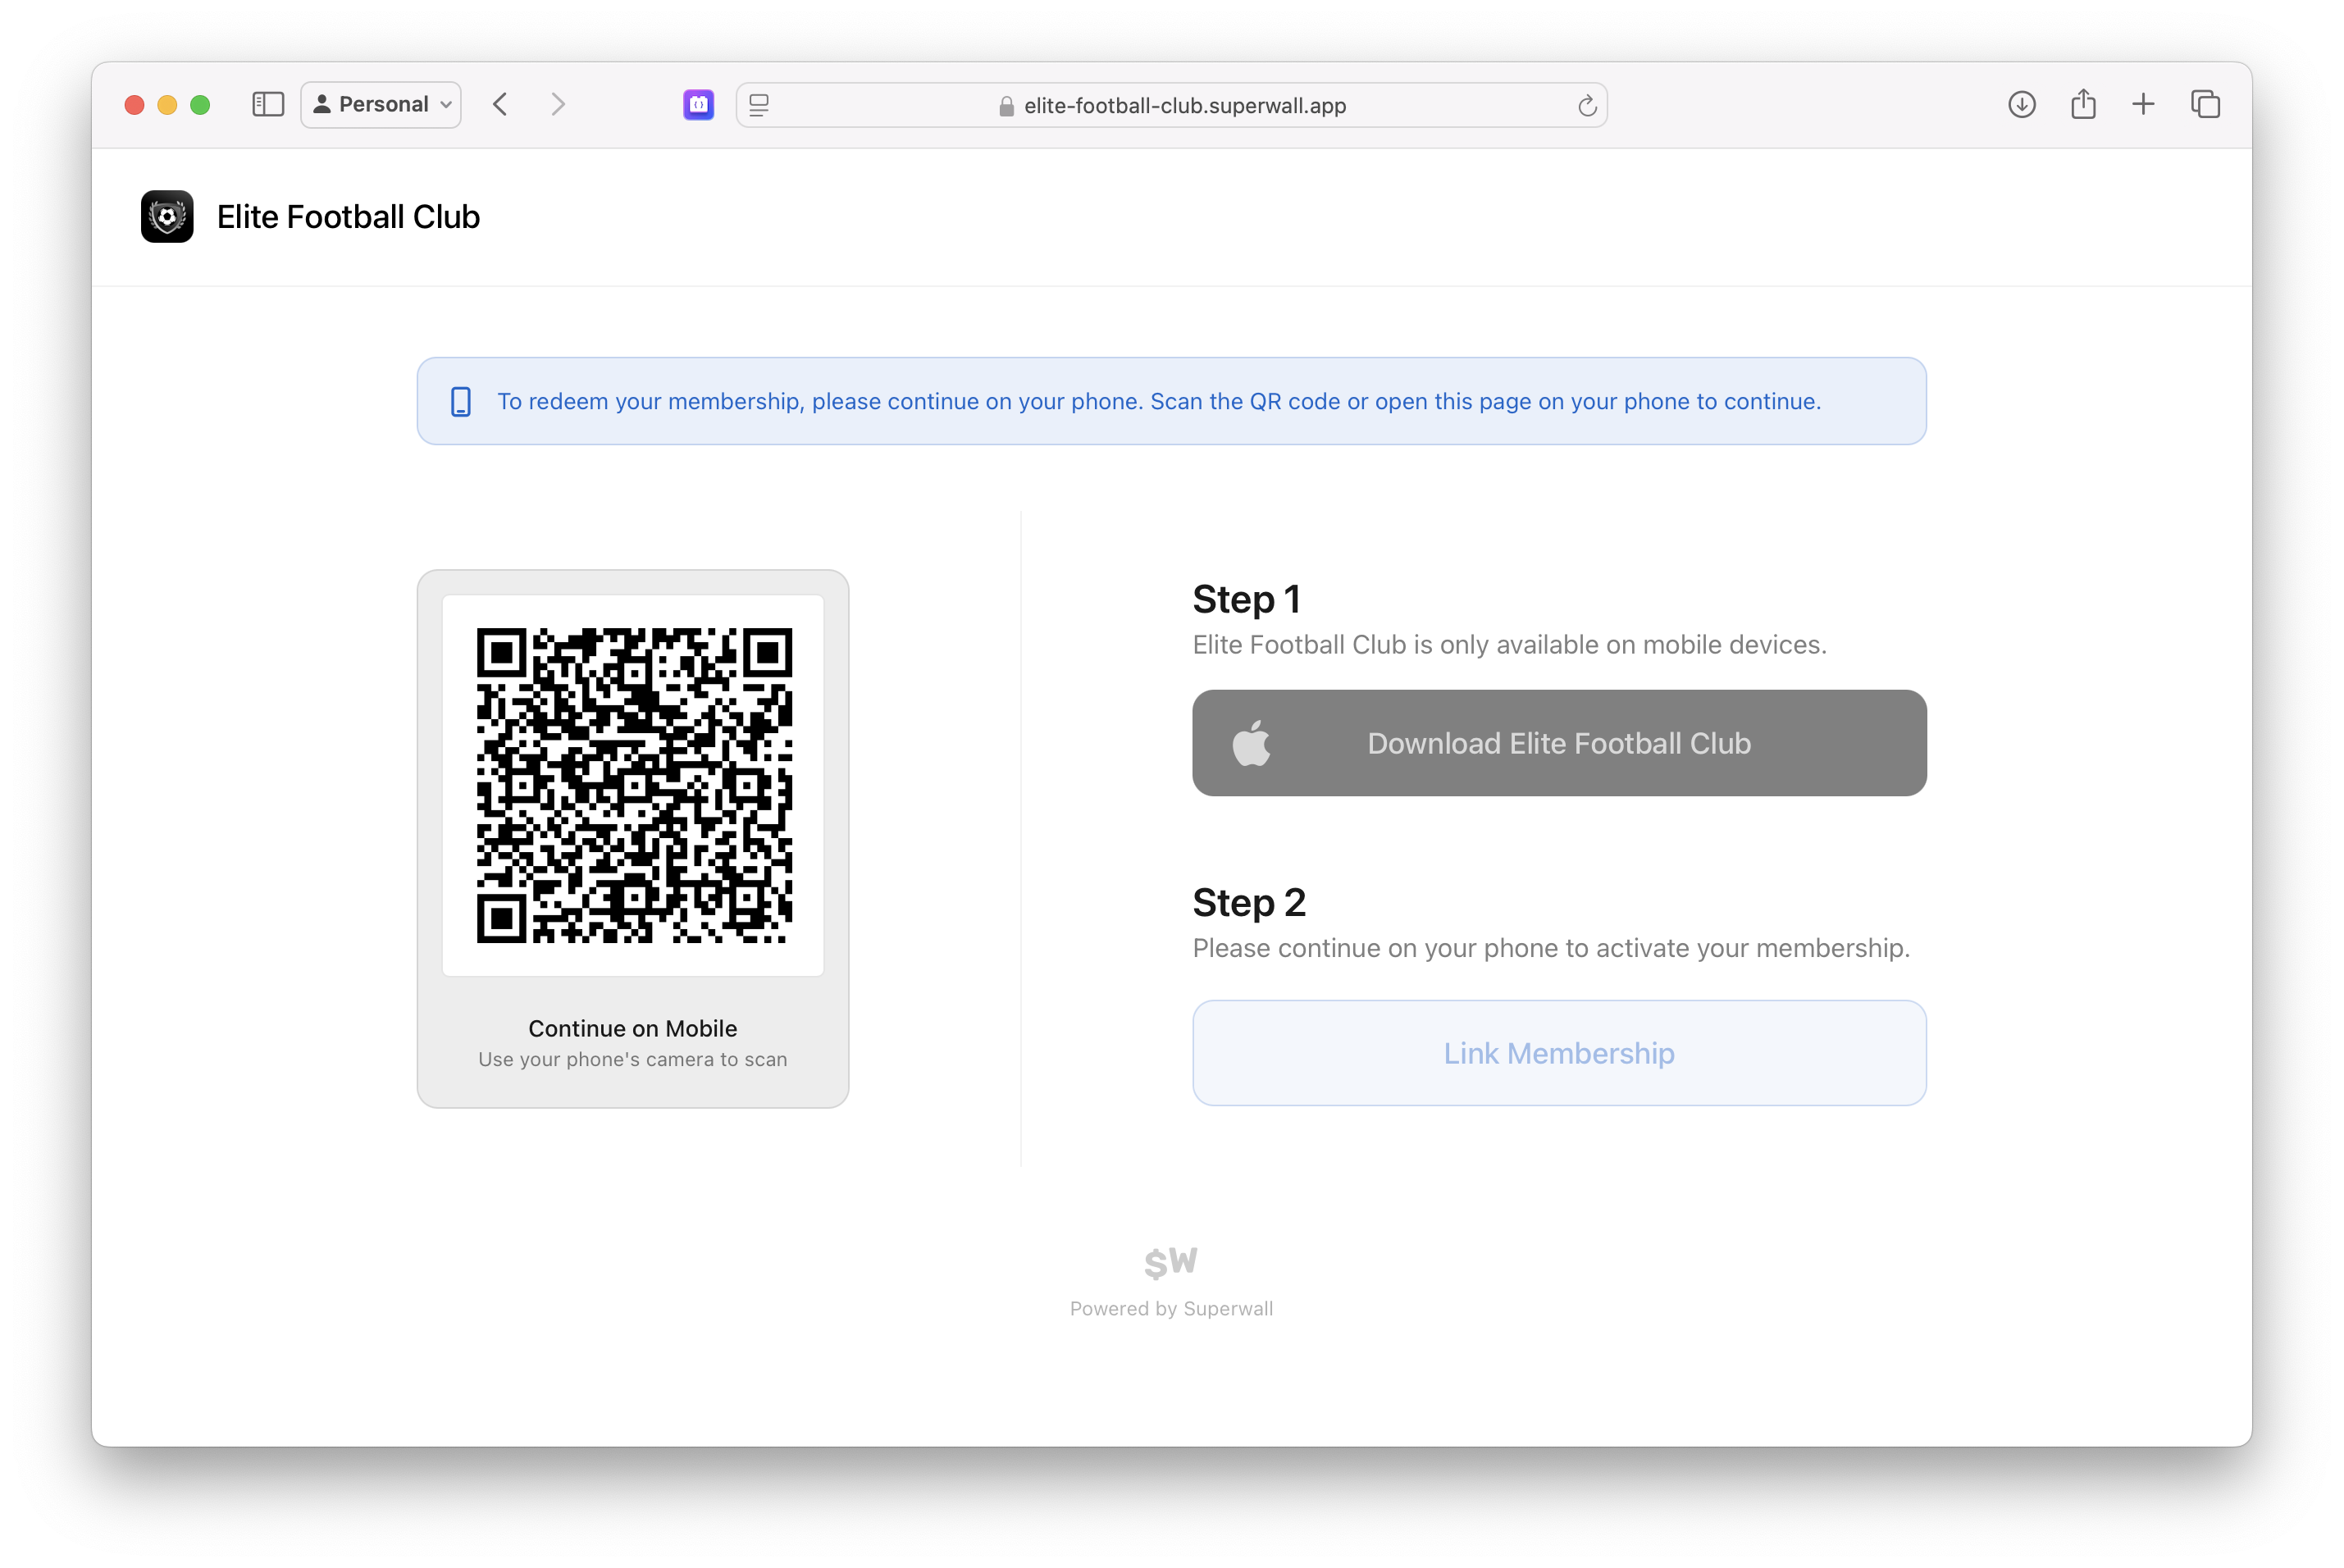
Task: Reload the current page
Action: pyautogui.click(x=1586, y=106)
